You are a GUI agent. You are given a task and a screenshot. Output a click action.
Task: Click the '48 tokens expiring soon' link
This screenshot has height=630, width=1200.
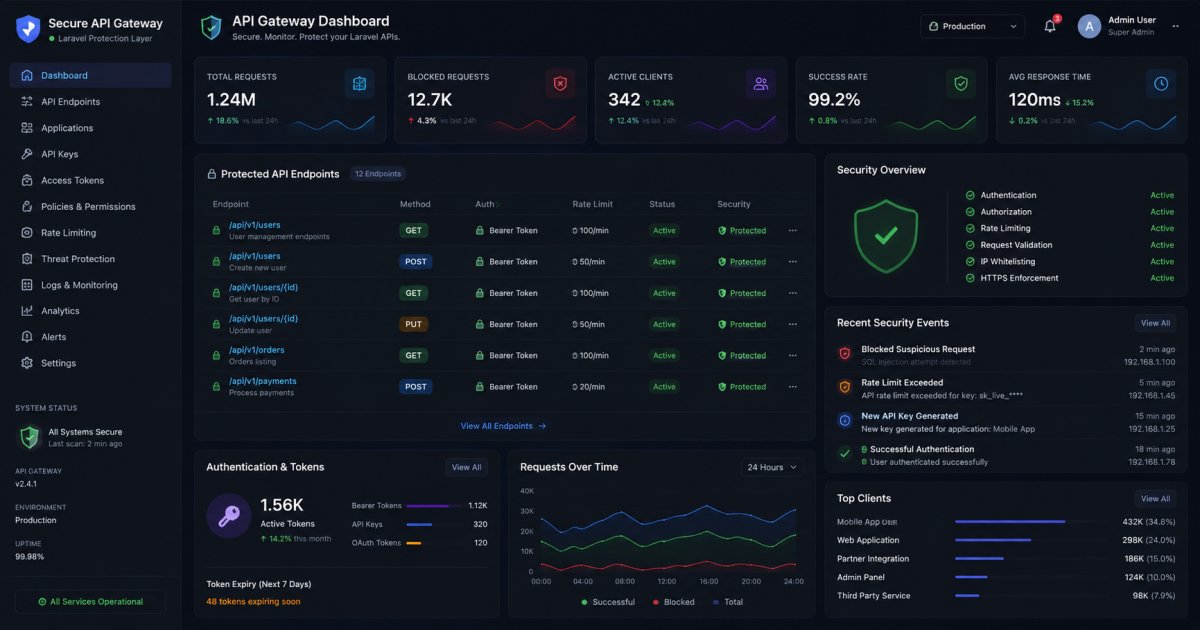coord(253,601)
